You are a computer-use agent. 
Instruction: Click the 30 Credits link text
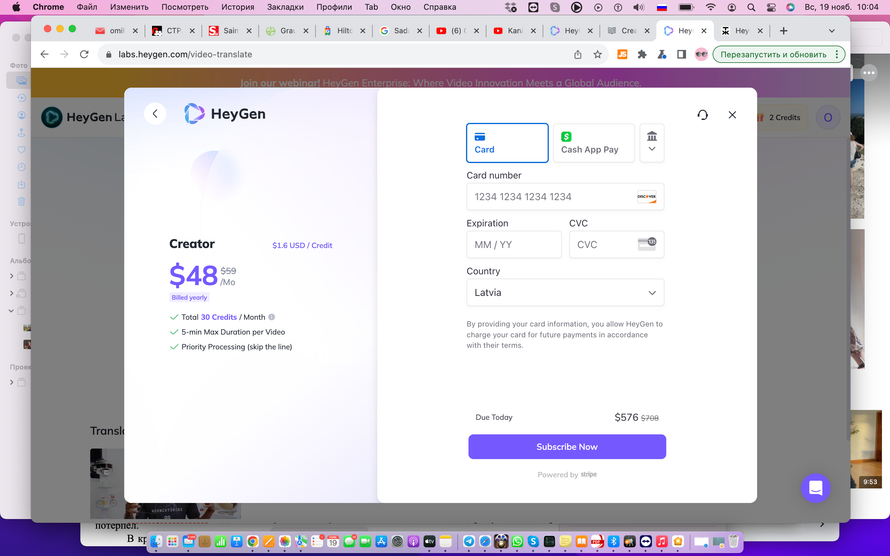(219, 317)
